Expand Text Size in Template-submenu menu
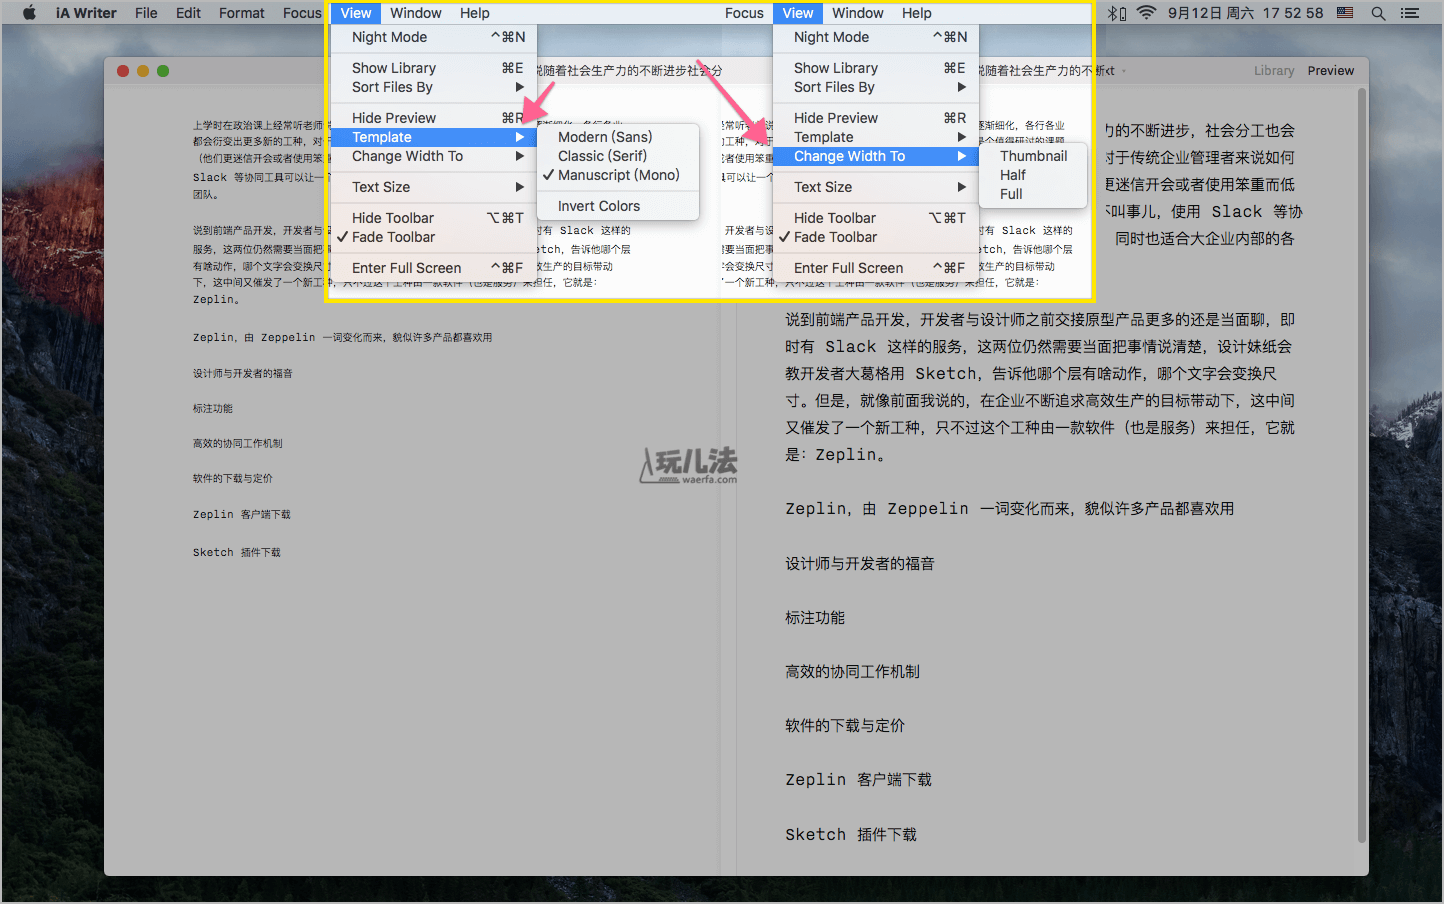1444x904 pixels. pos(432,187)
